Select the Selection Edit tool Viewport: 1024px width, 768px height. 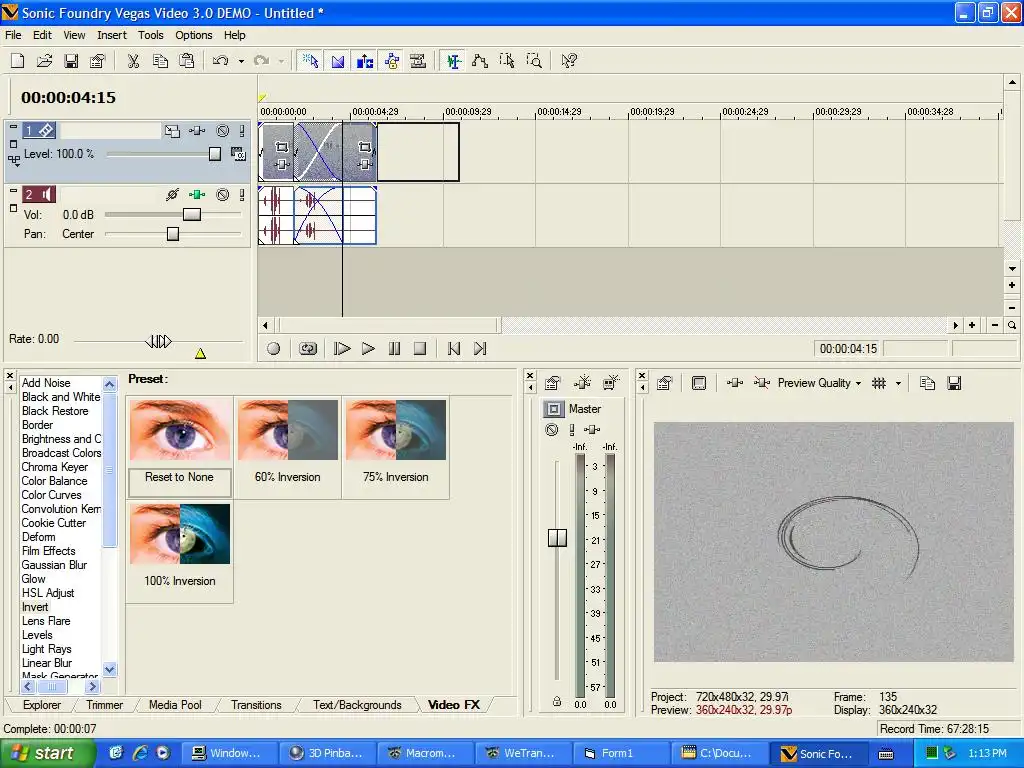507,61
